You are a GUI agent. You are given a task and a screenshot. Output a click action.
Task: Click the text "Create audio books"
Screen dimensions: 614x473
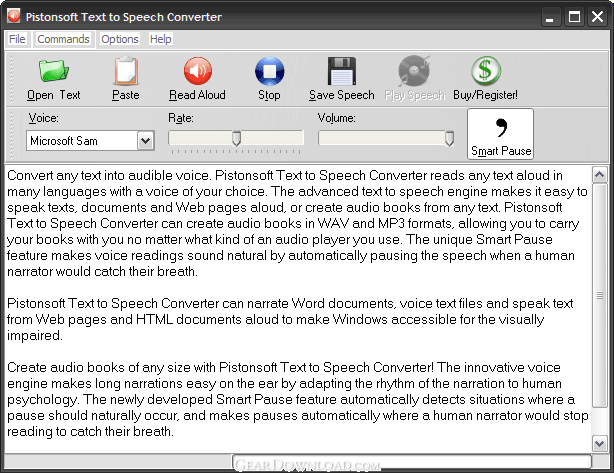[x=66, y=367]
